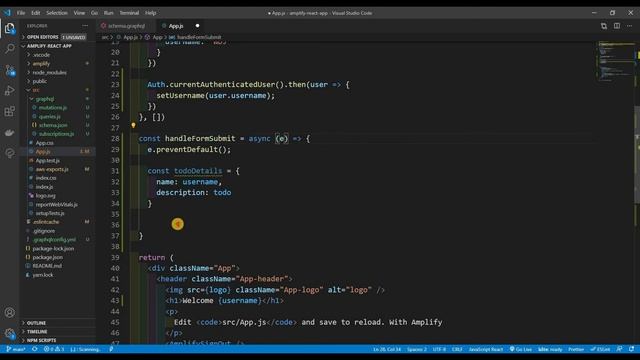Click the Prettier status bar item

pos(576,349)
